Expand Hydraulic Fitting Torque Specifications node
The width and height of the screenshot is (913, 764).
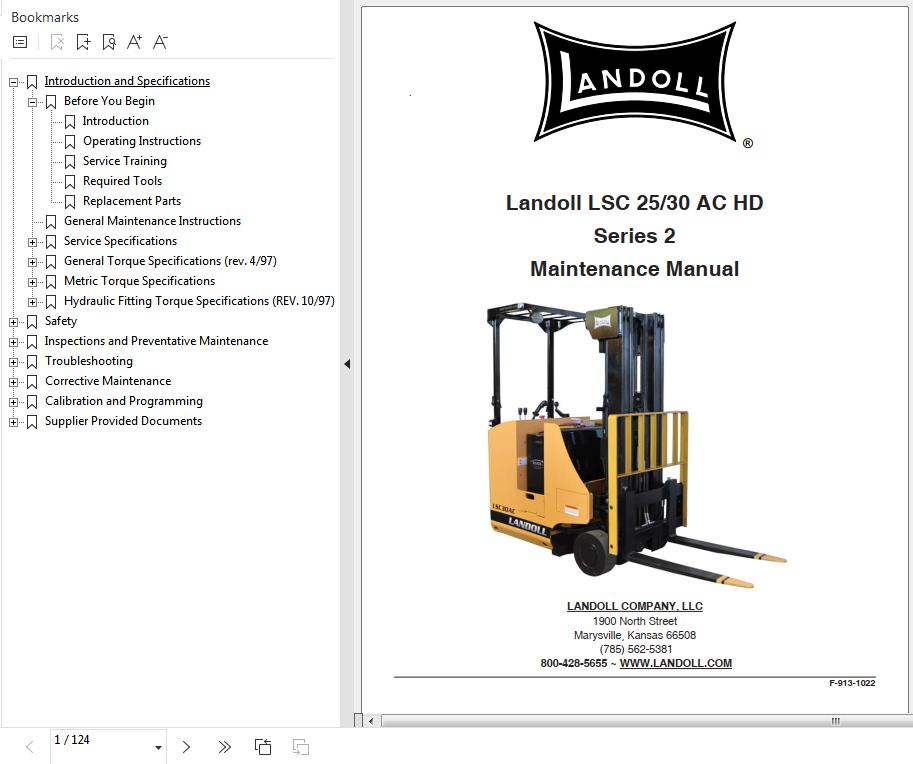(33, 302)
